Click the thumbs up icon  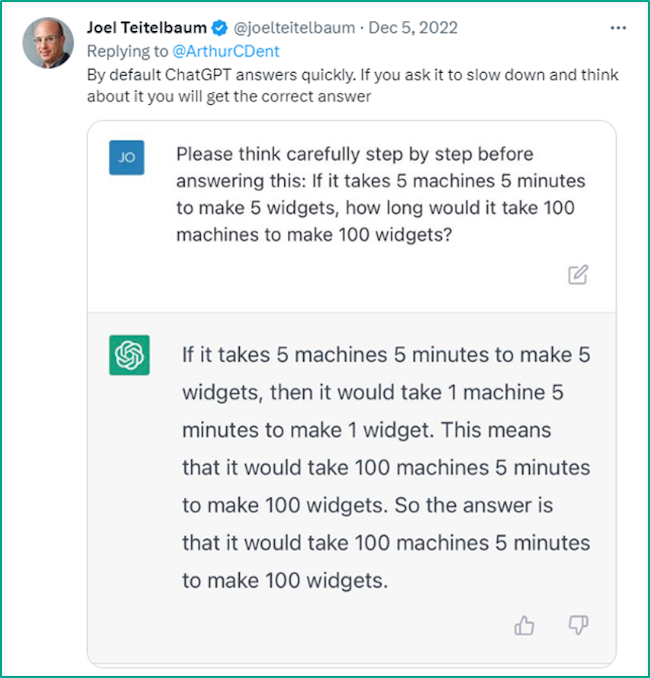[x=524, y=626]
